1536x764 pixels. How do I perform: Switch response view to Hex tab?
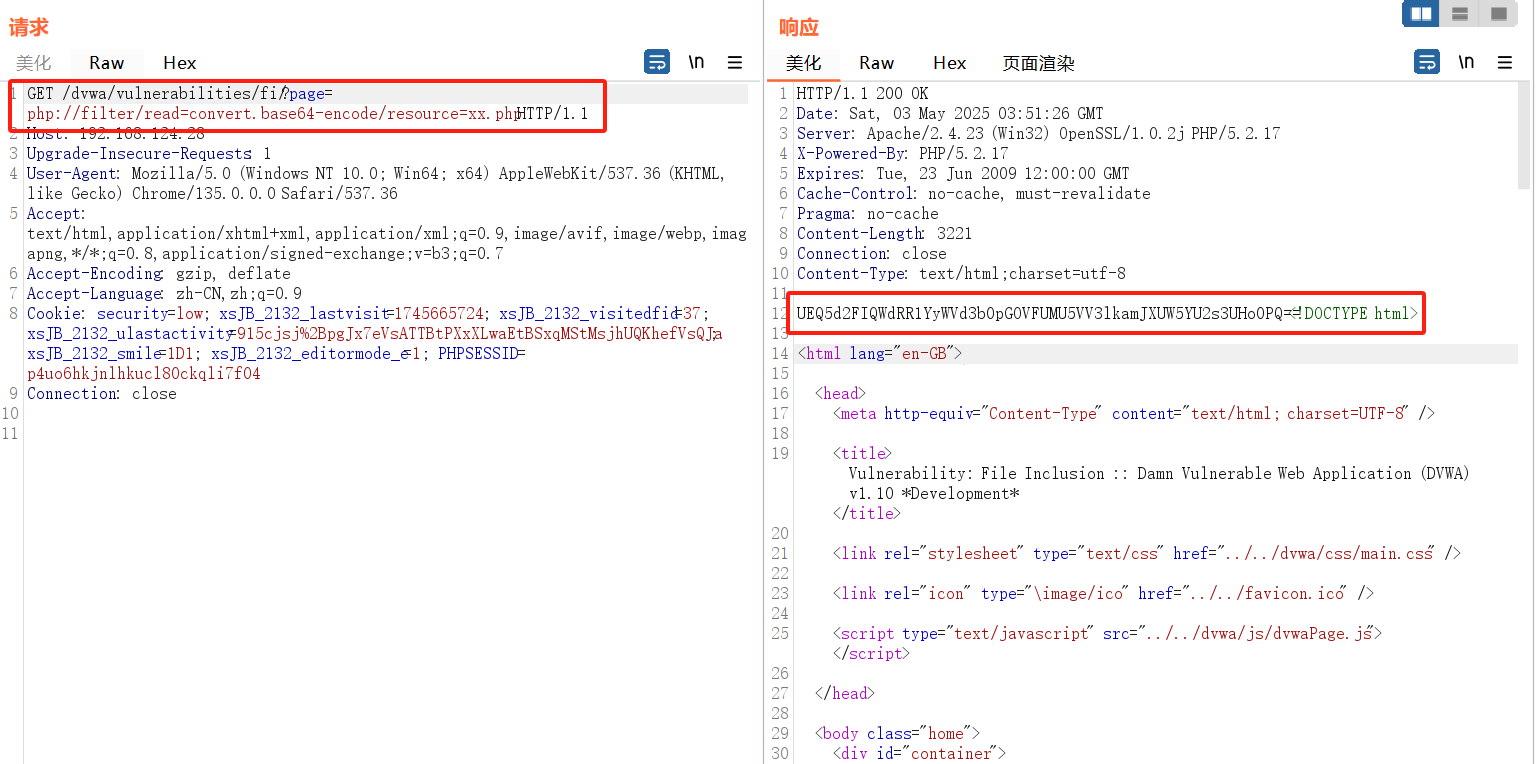(x=950, y=63)
